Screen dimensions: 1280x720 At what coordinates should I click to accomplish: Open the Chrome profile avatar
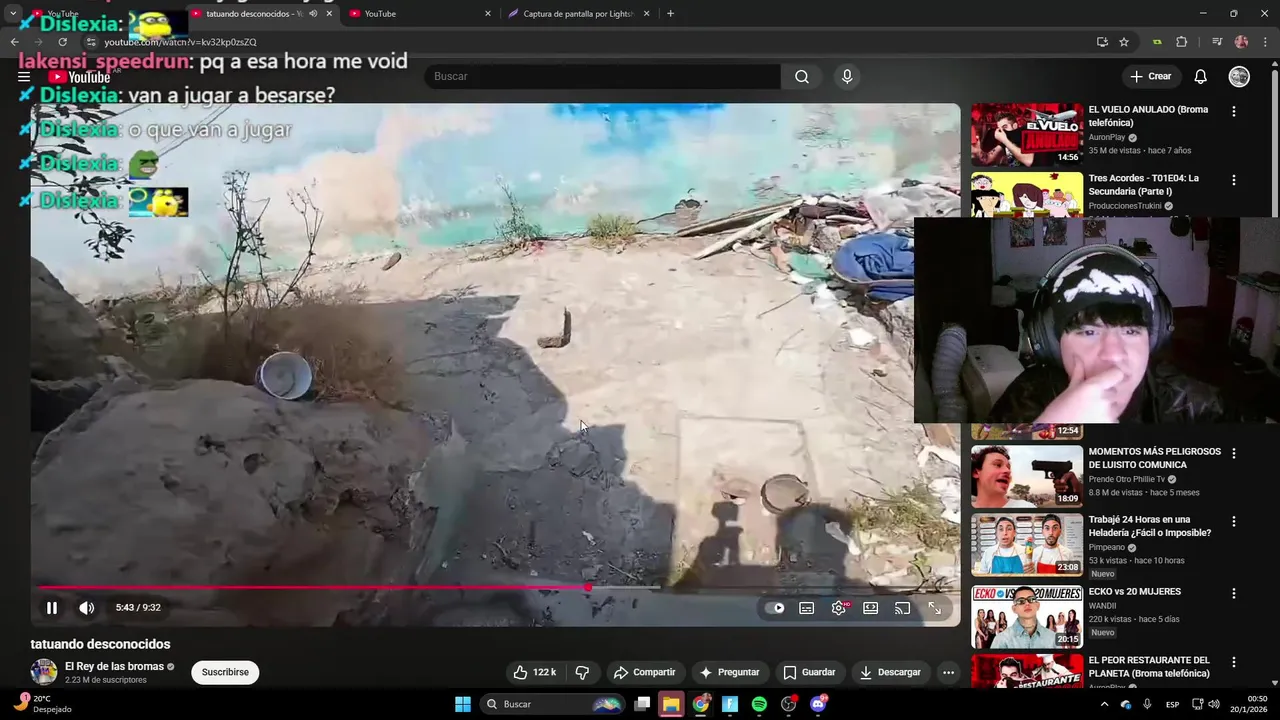point(1241,42)
